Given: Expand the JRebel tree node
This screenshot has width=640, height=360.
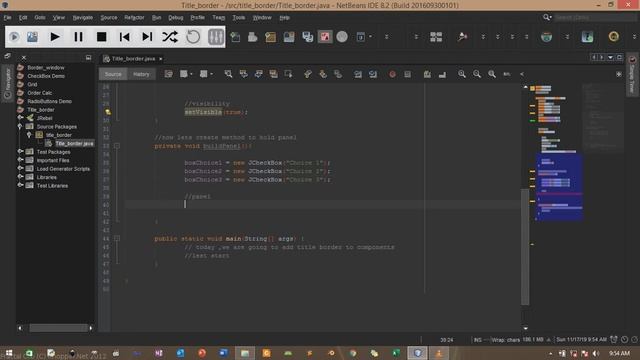Looking at the screenshot, I should (x=20, y=118).
